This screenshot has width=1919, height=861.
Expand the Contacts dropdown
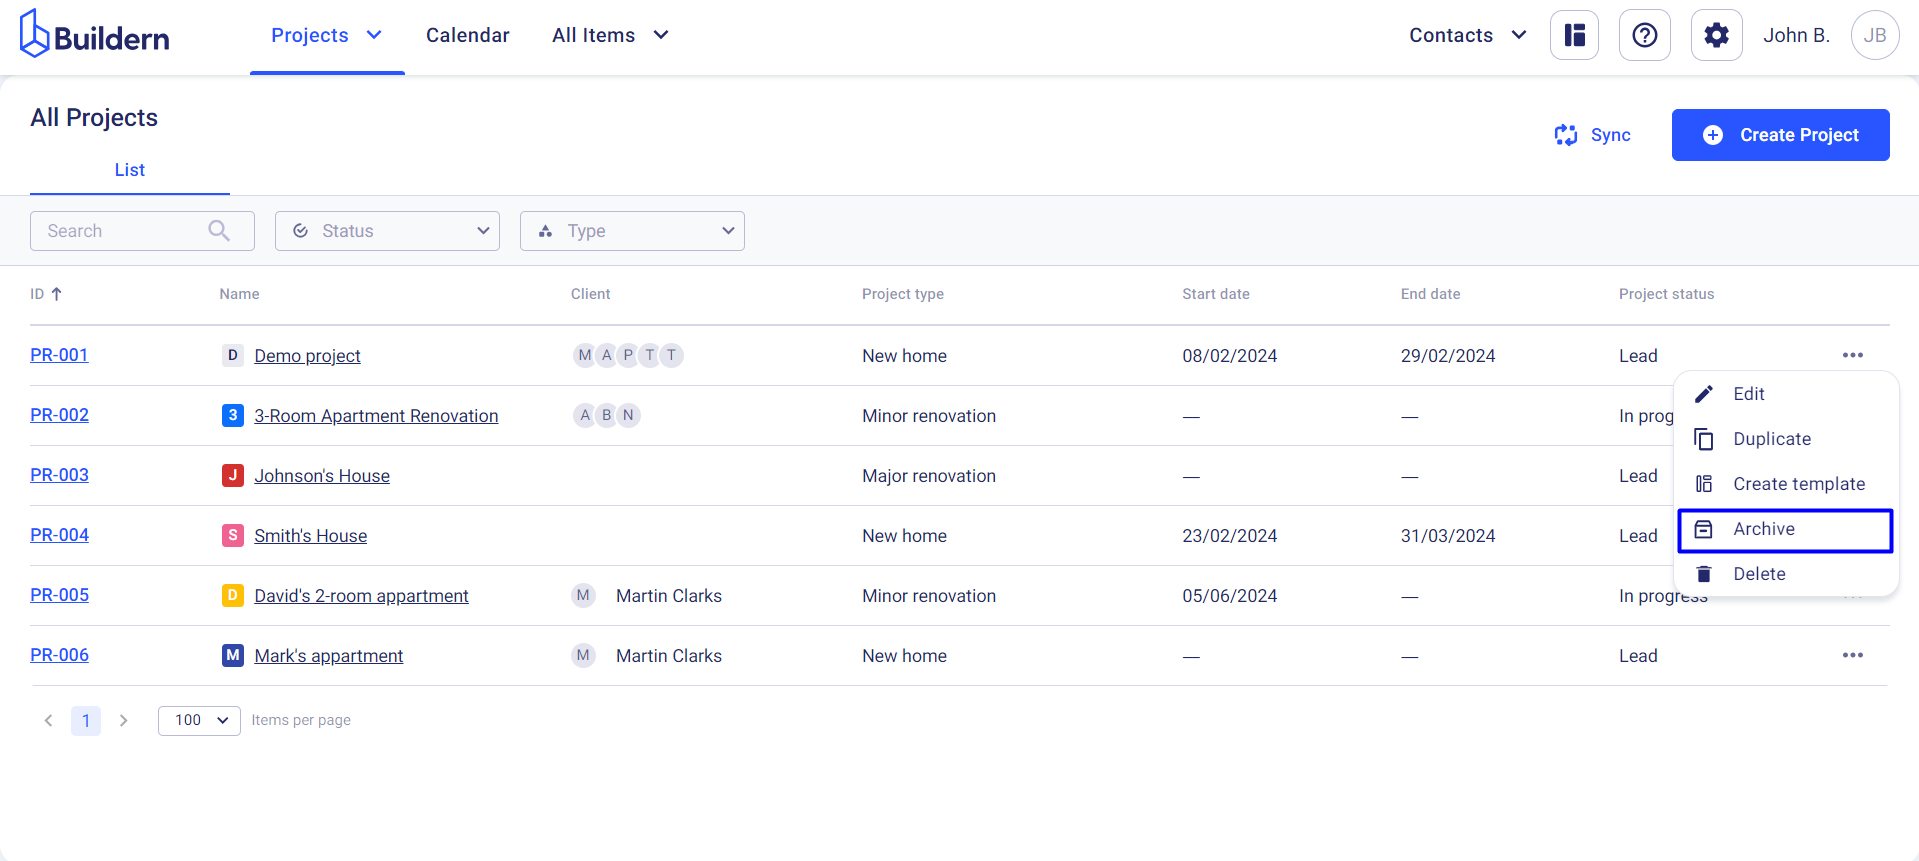1519,35
